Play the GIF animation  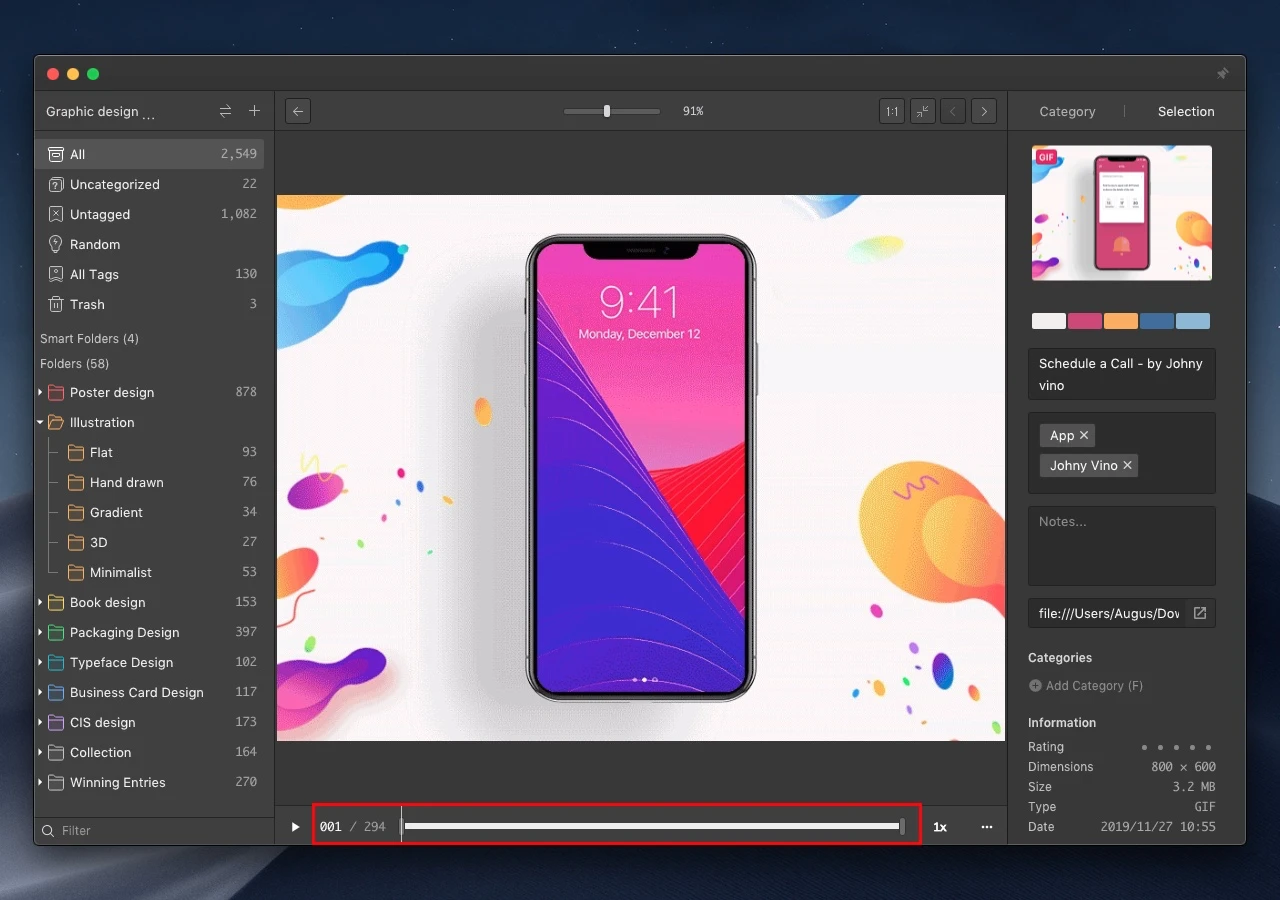pos(294,826)
